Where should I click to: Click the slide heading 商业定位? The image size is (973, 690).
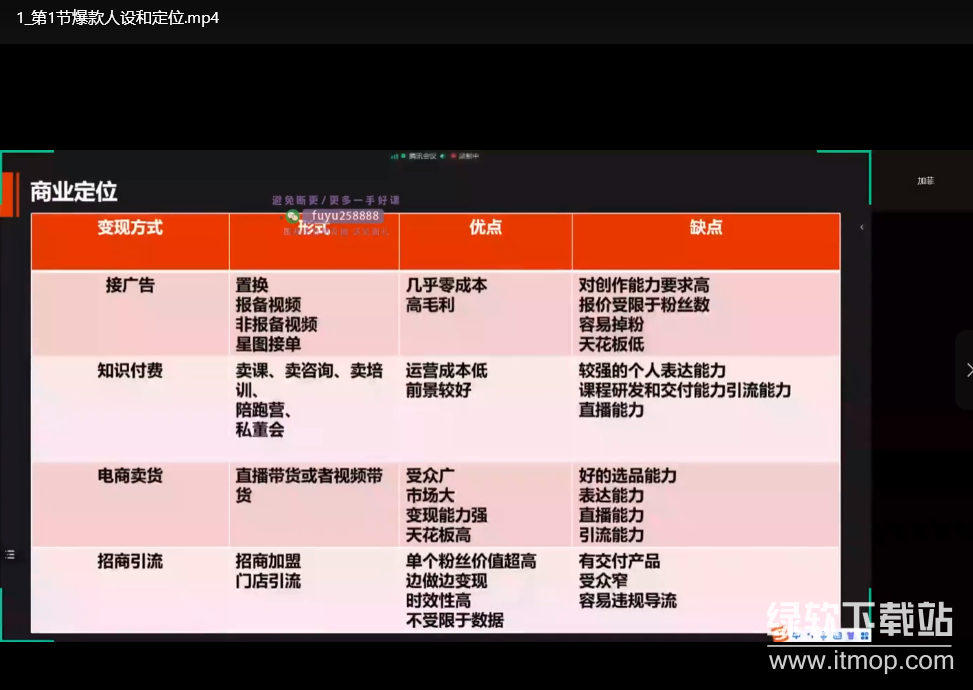pos(74,192)
